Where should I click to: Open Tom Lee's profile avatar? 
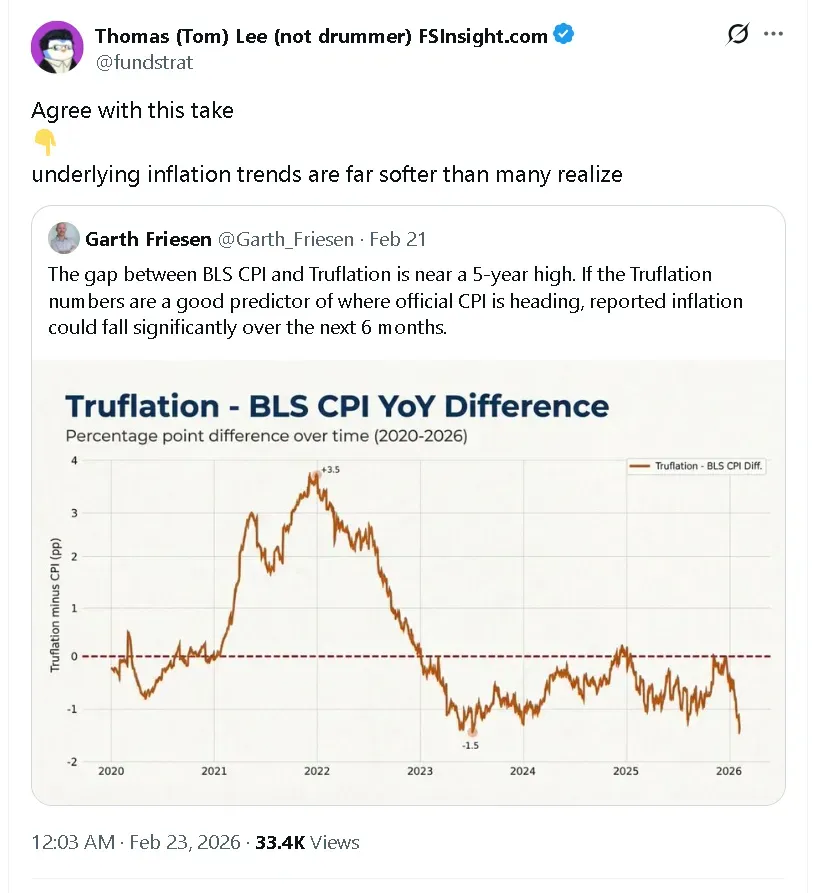[x=57, y=47]
